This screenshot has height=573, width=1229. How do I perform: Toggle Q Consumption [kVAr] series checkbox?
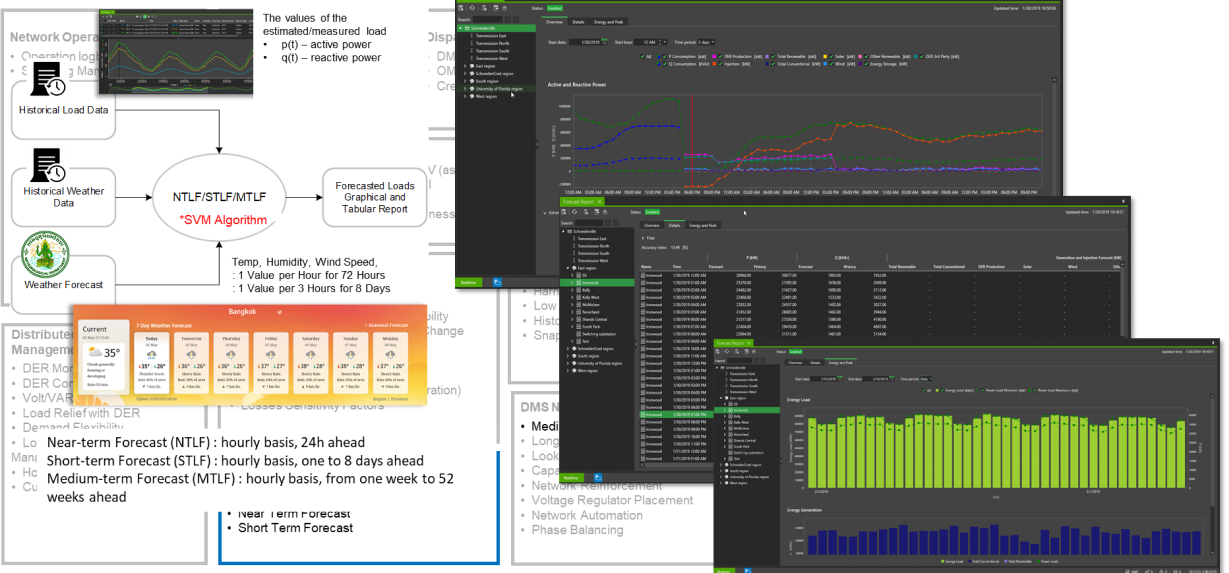point(665,64)
